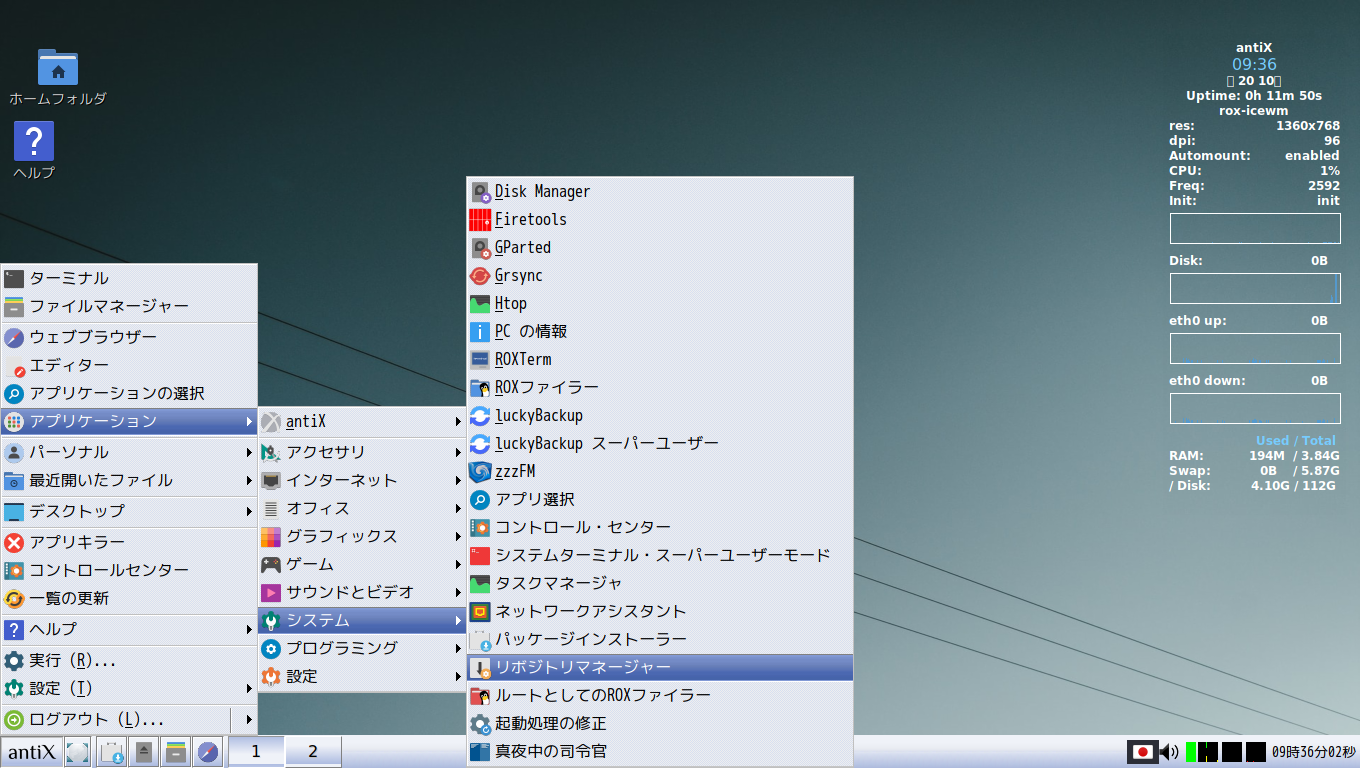Screen dimensions: 1360x768
Task: Expand オフィス category
Action: pos(362,509)
